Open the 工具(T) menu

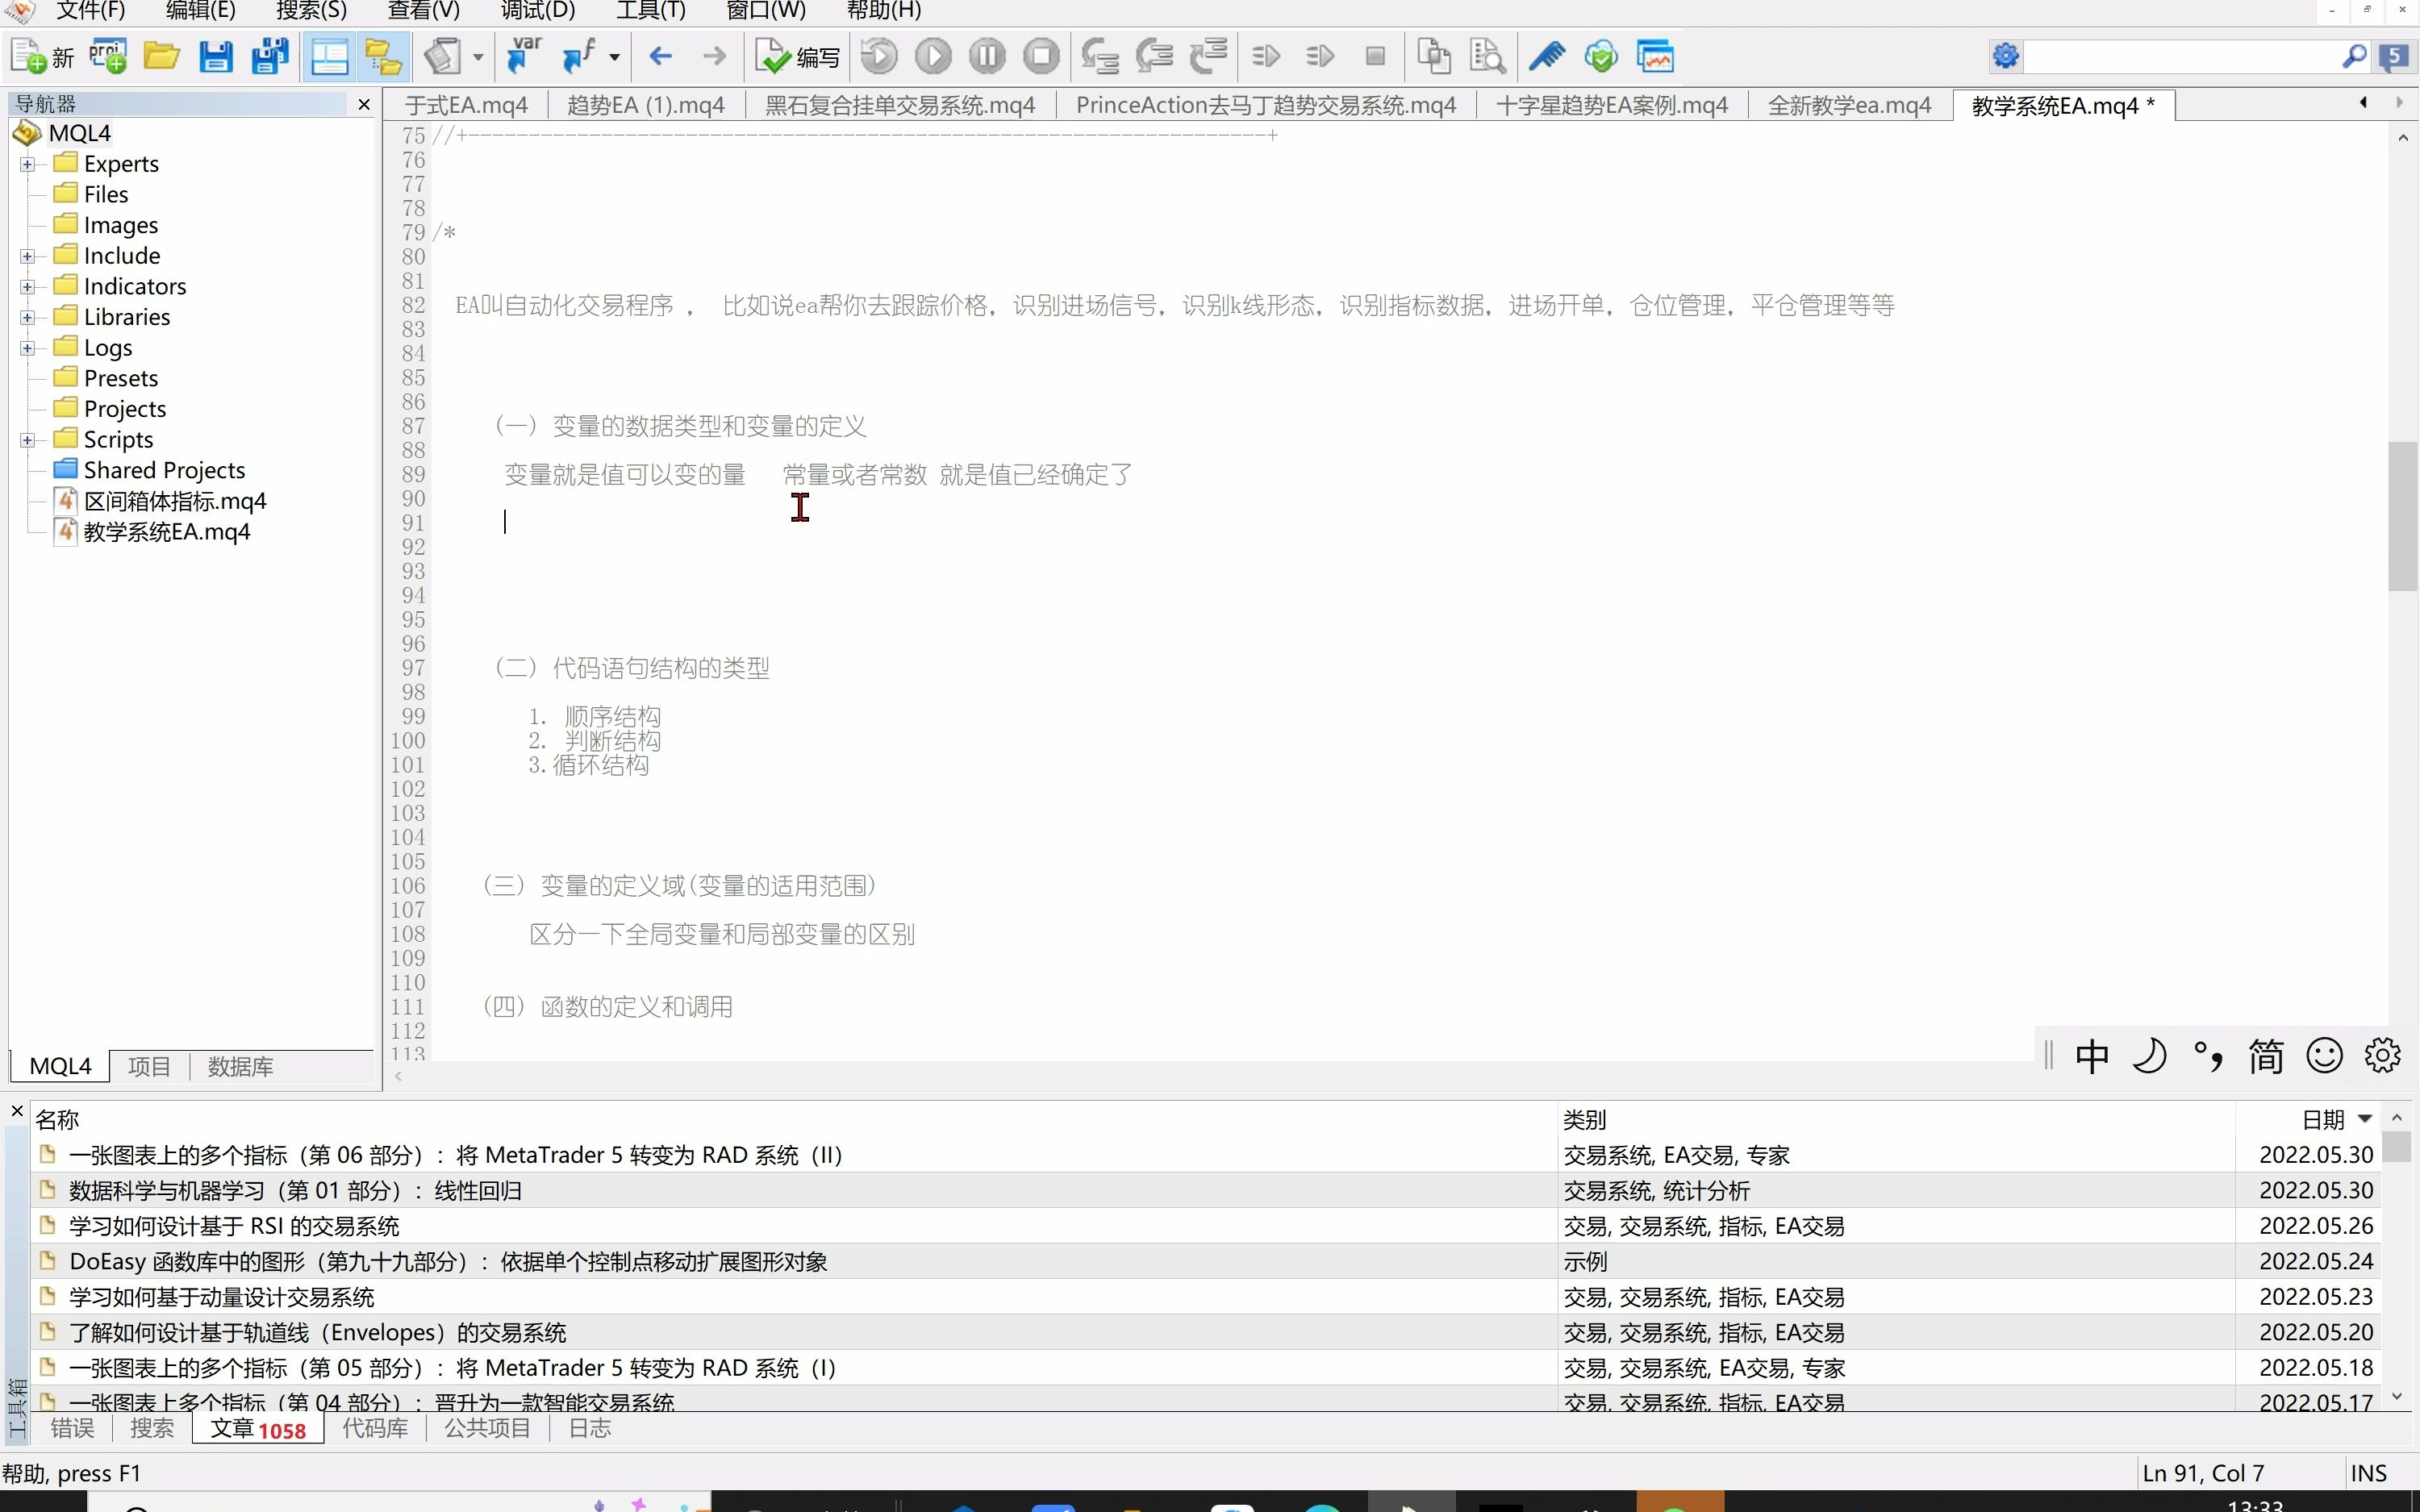[x=650, y=11]
